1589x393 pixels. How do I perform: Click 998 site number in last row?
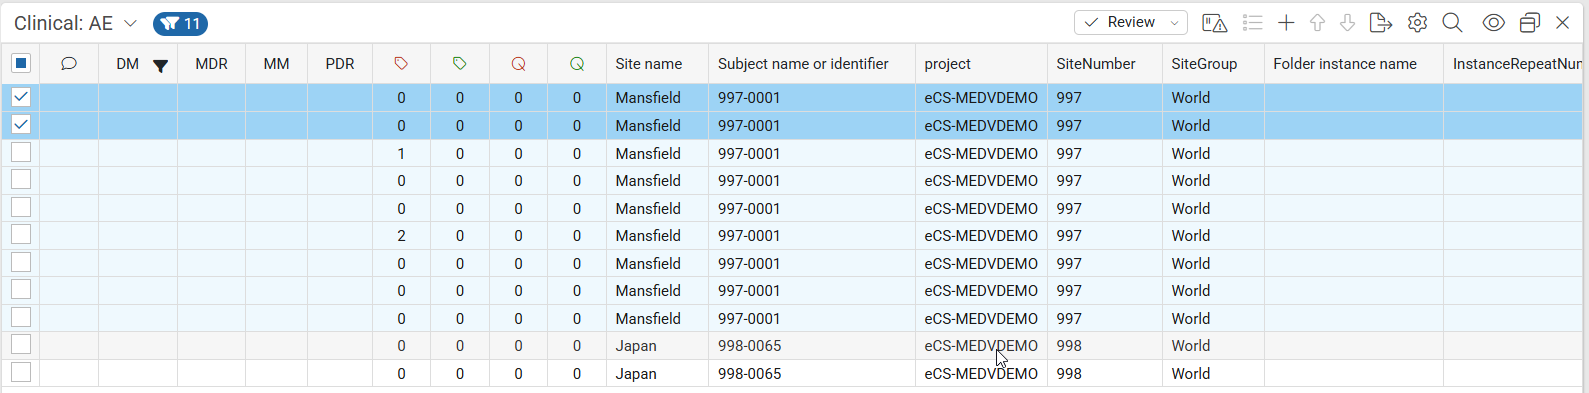pyautogui.click(x=1069, y=374)
